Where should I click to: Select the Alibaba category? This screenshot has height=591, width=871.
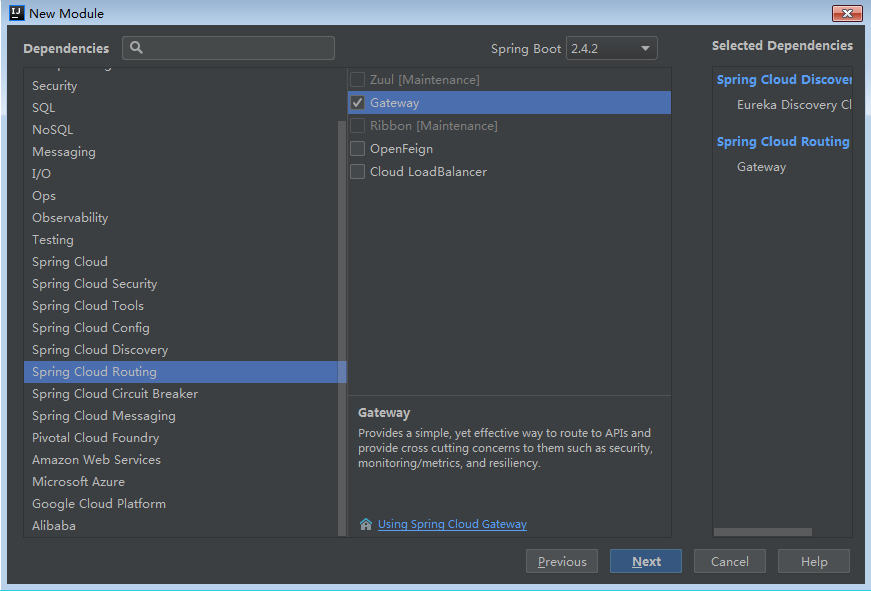[x=53, y=525]
